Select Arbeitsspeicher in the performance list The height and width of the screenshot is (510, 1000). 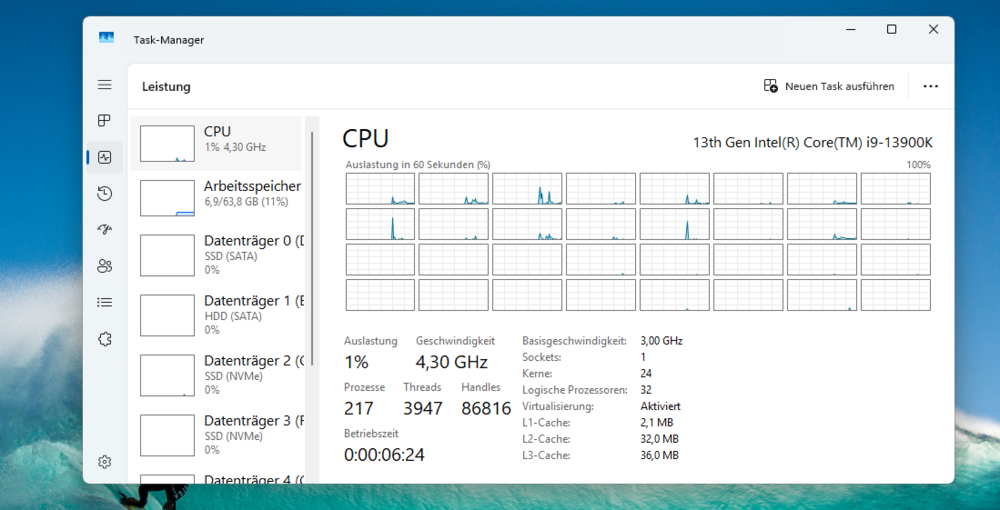point(216,198)
